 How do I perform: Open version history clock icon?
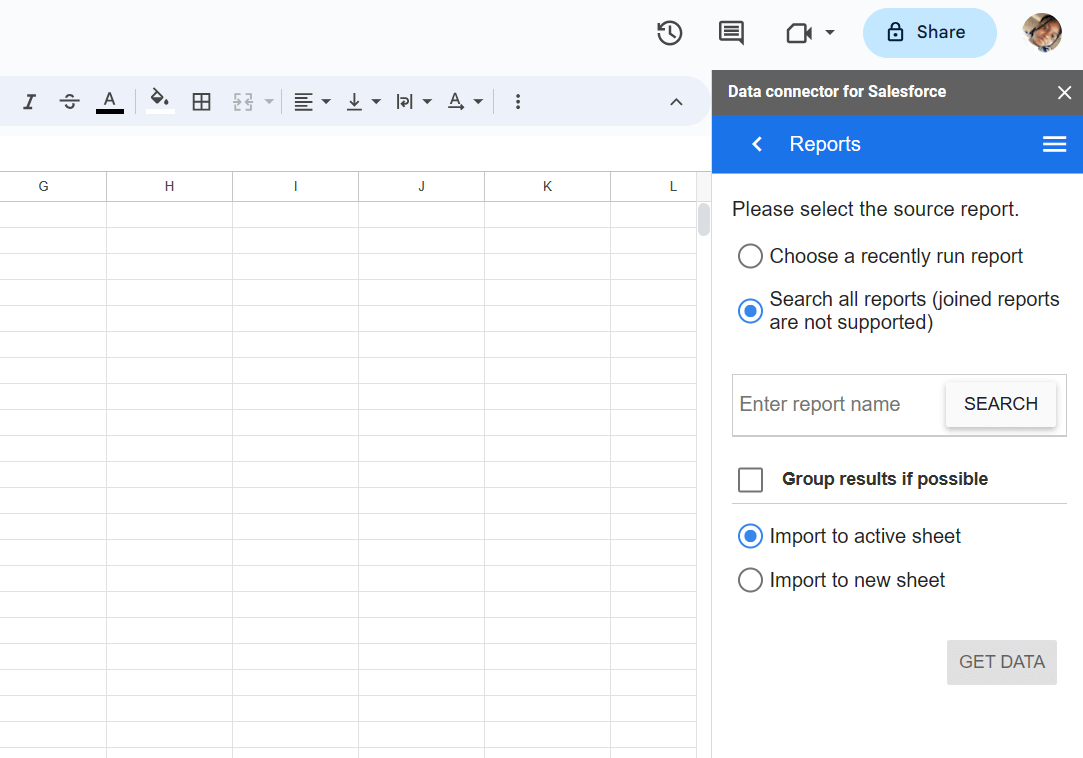coord(669,32)
